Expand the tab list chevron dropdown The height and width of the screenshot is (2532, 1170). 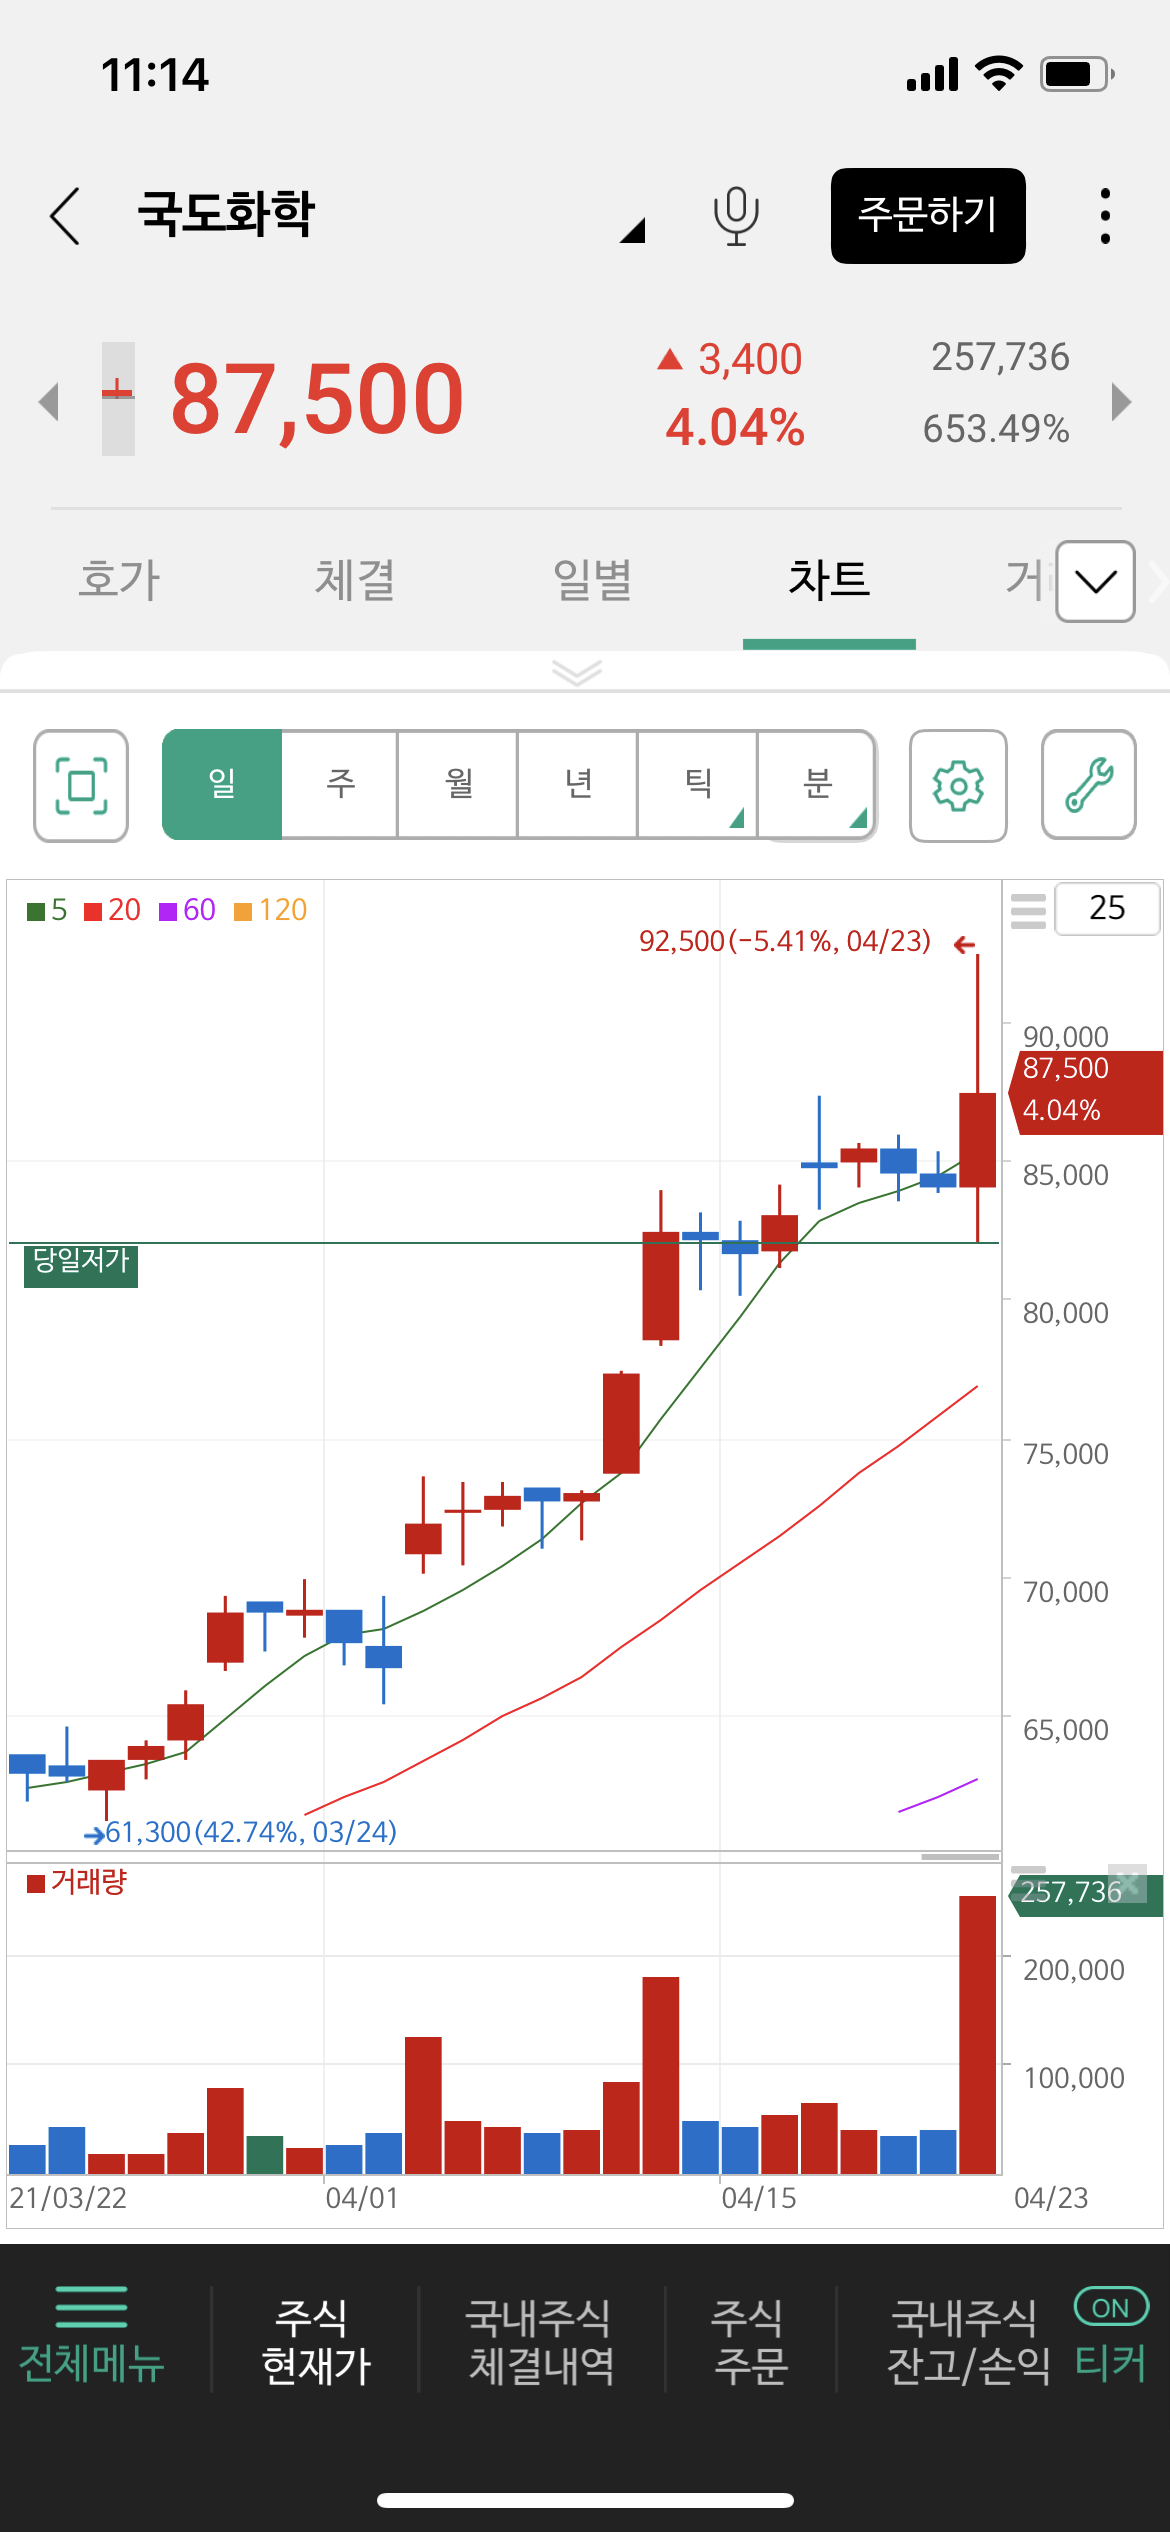tap(1096, 582)
